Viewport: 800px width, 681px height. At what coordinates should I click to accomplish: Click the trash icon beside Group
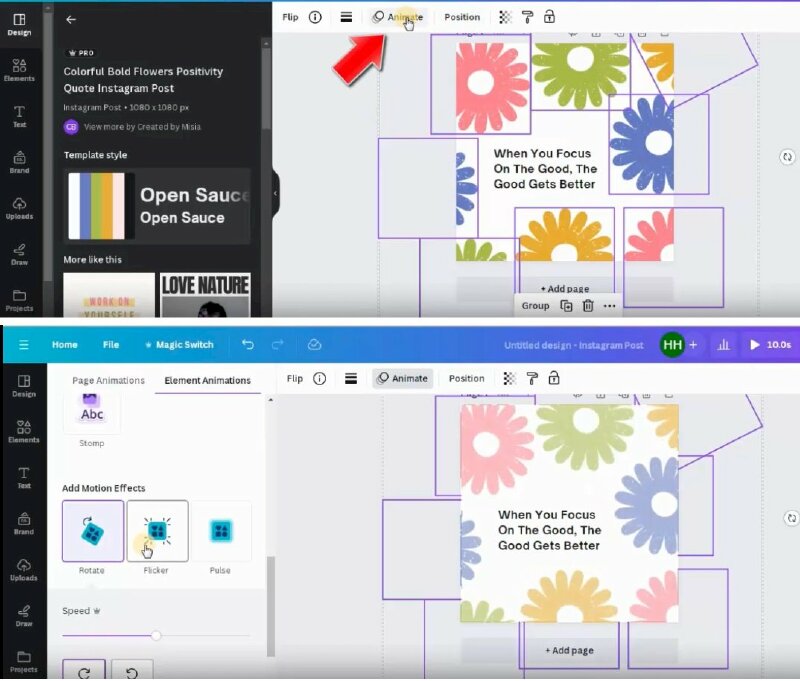pos(588,306)
